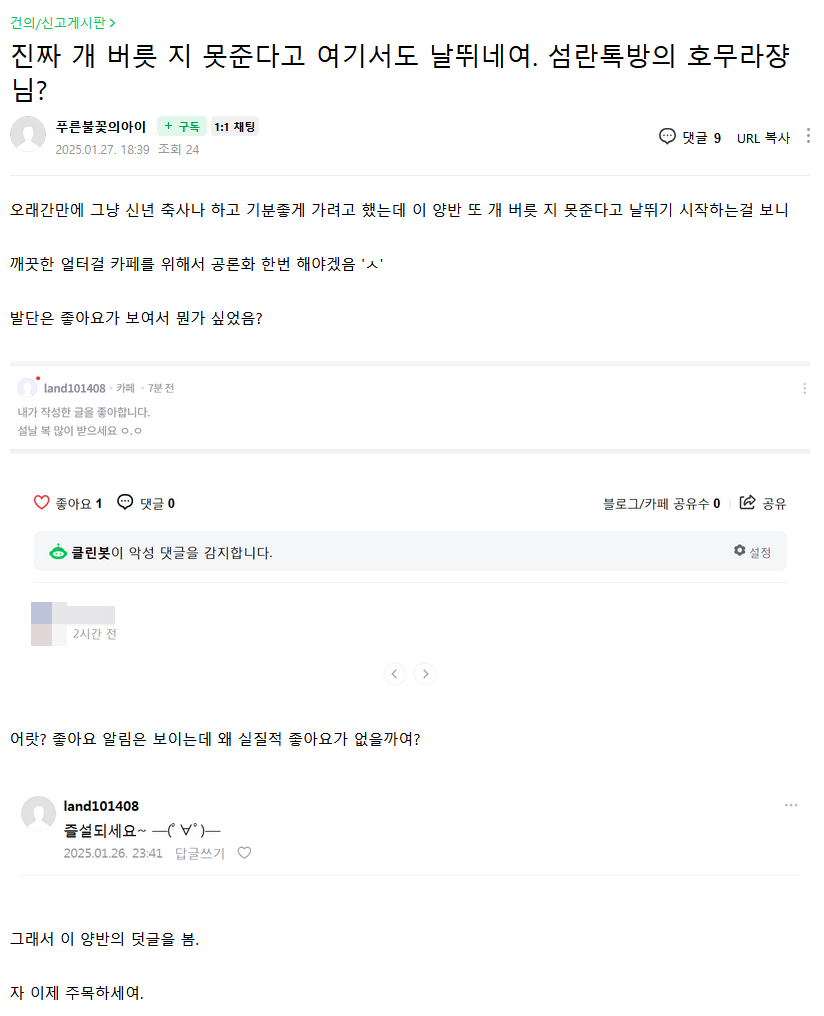
Task: Click 답글쓰기 under the comment
Action: click(200, 853)
